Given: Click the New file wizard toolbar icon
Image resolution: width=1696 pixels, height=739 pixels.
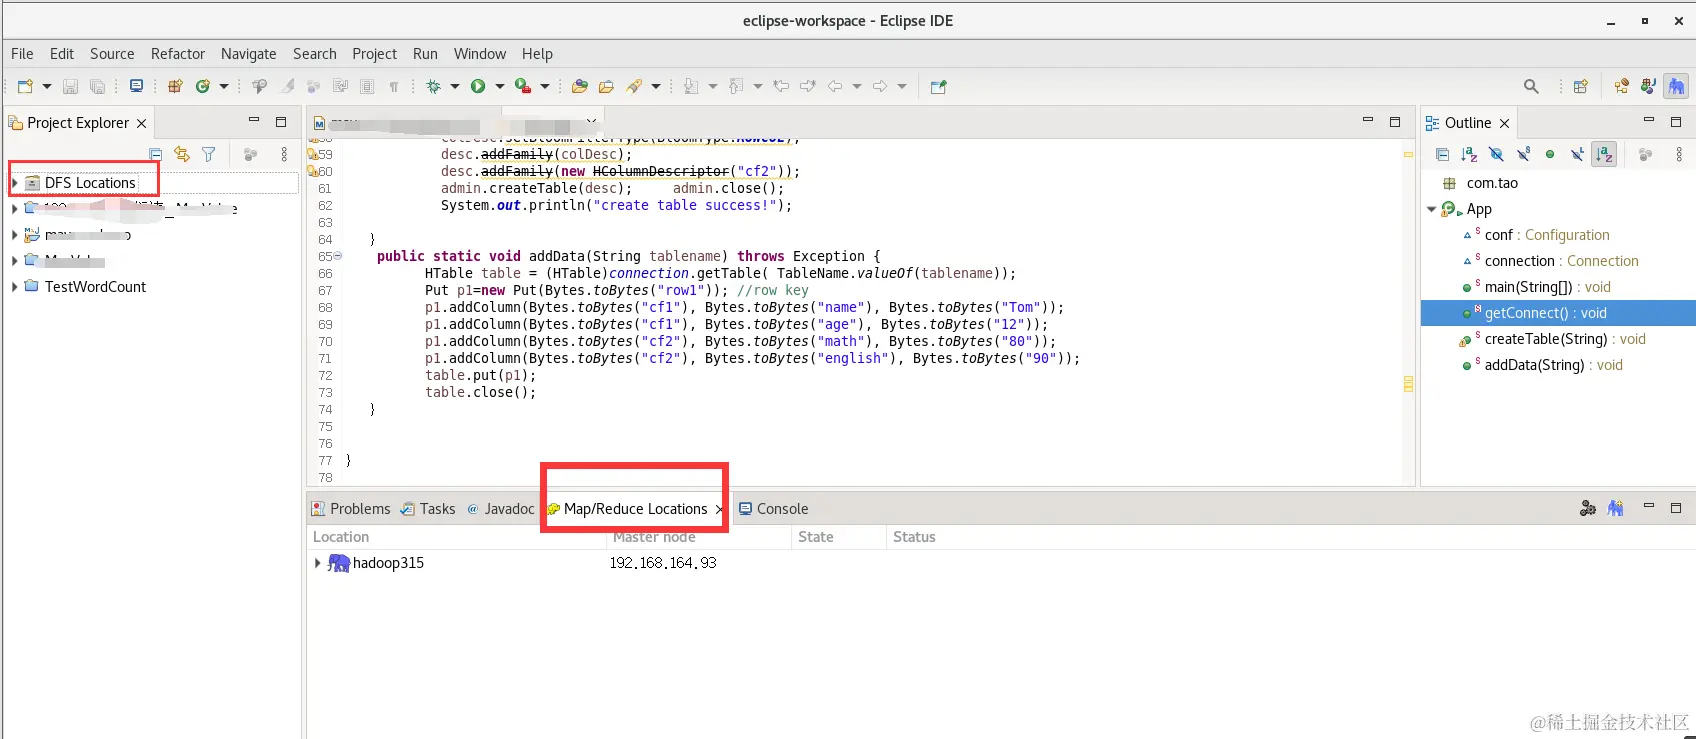Looking at the screenshot, I should click(x=25, y=87).
